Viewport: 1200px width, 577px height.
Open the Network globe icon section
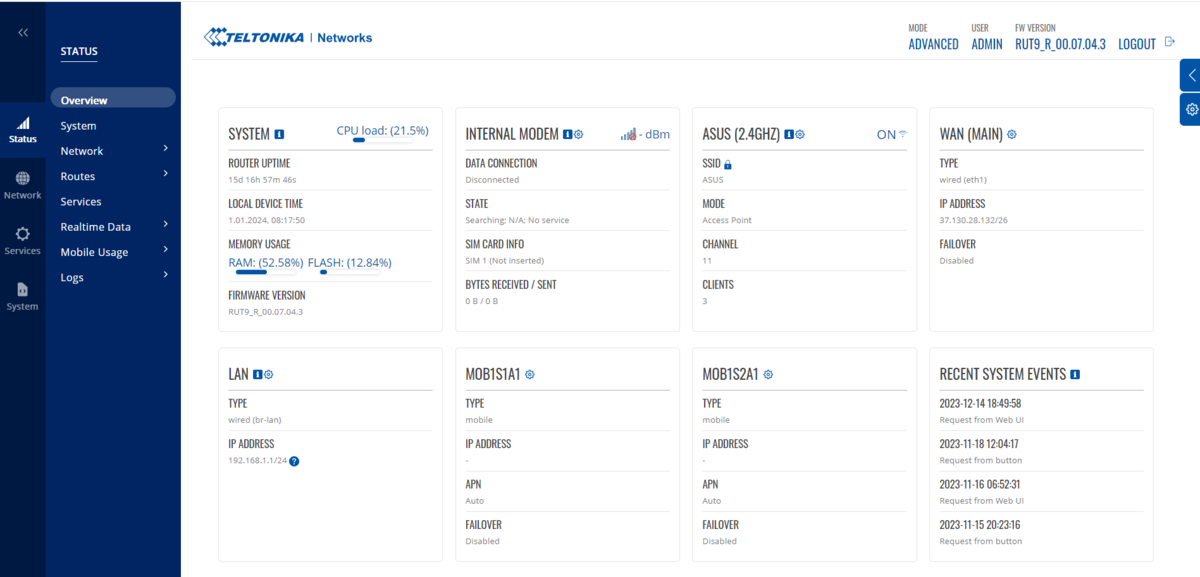pos(22,185)
